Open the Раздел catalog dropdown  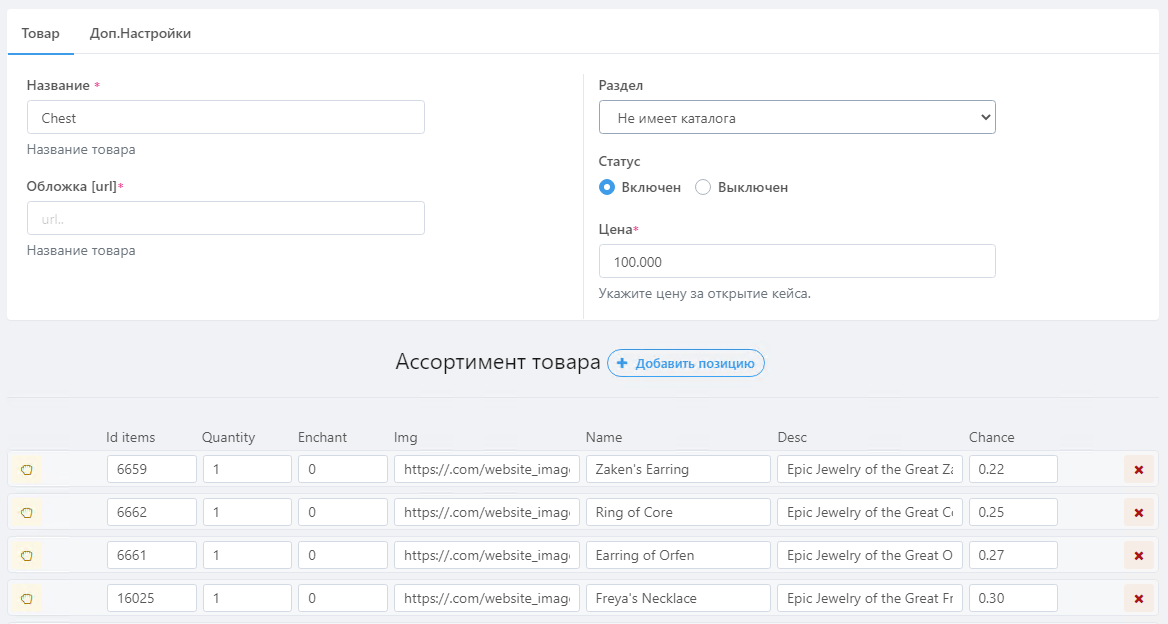(x=797, y=117)
